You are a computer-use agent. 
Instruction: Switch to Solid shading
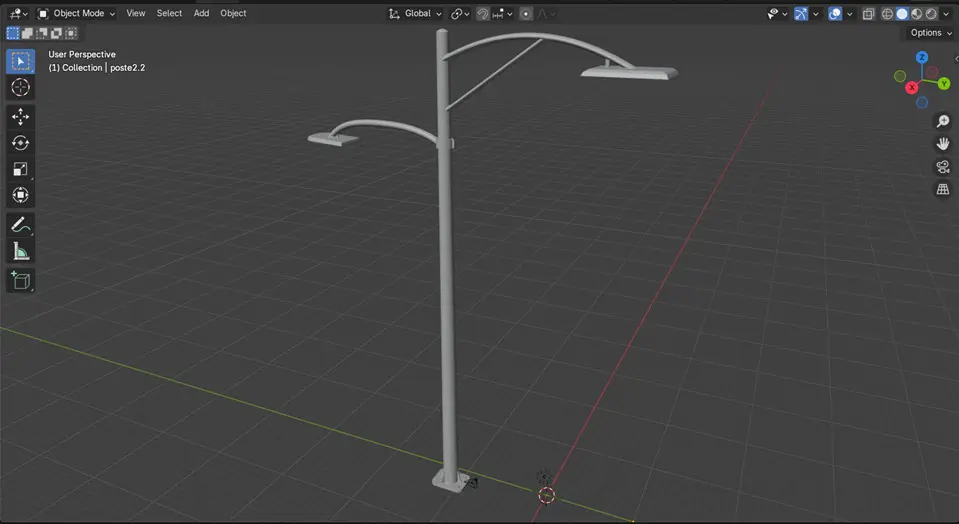pos(902,13)
